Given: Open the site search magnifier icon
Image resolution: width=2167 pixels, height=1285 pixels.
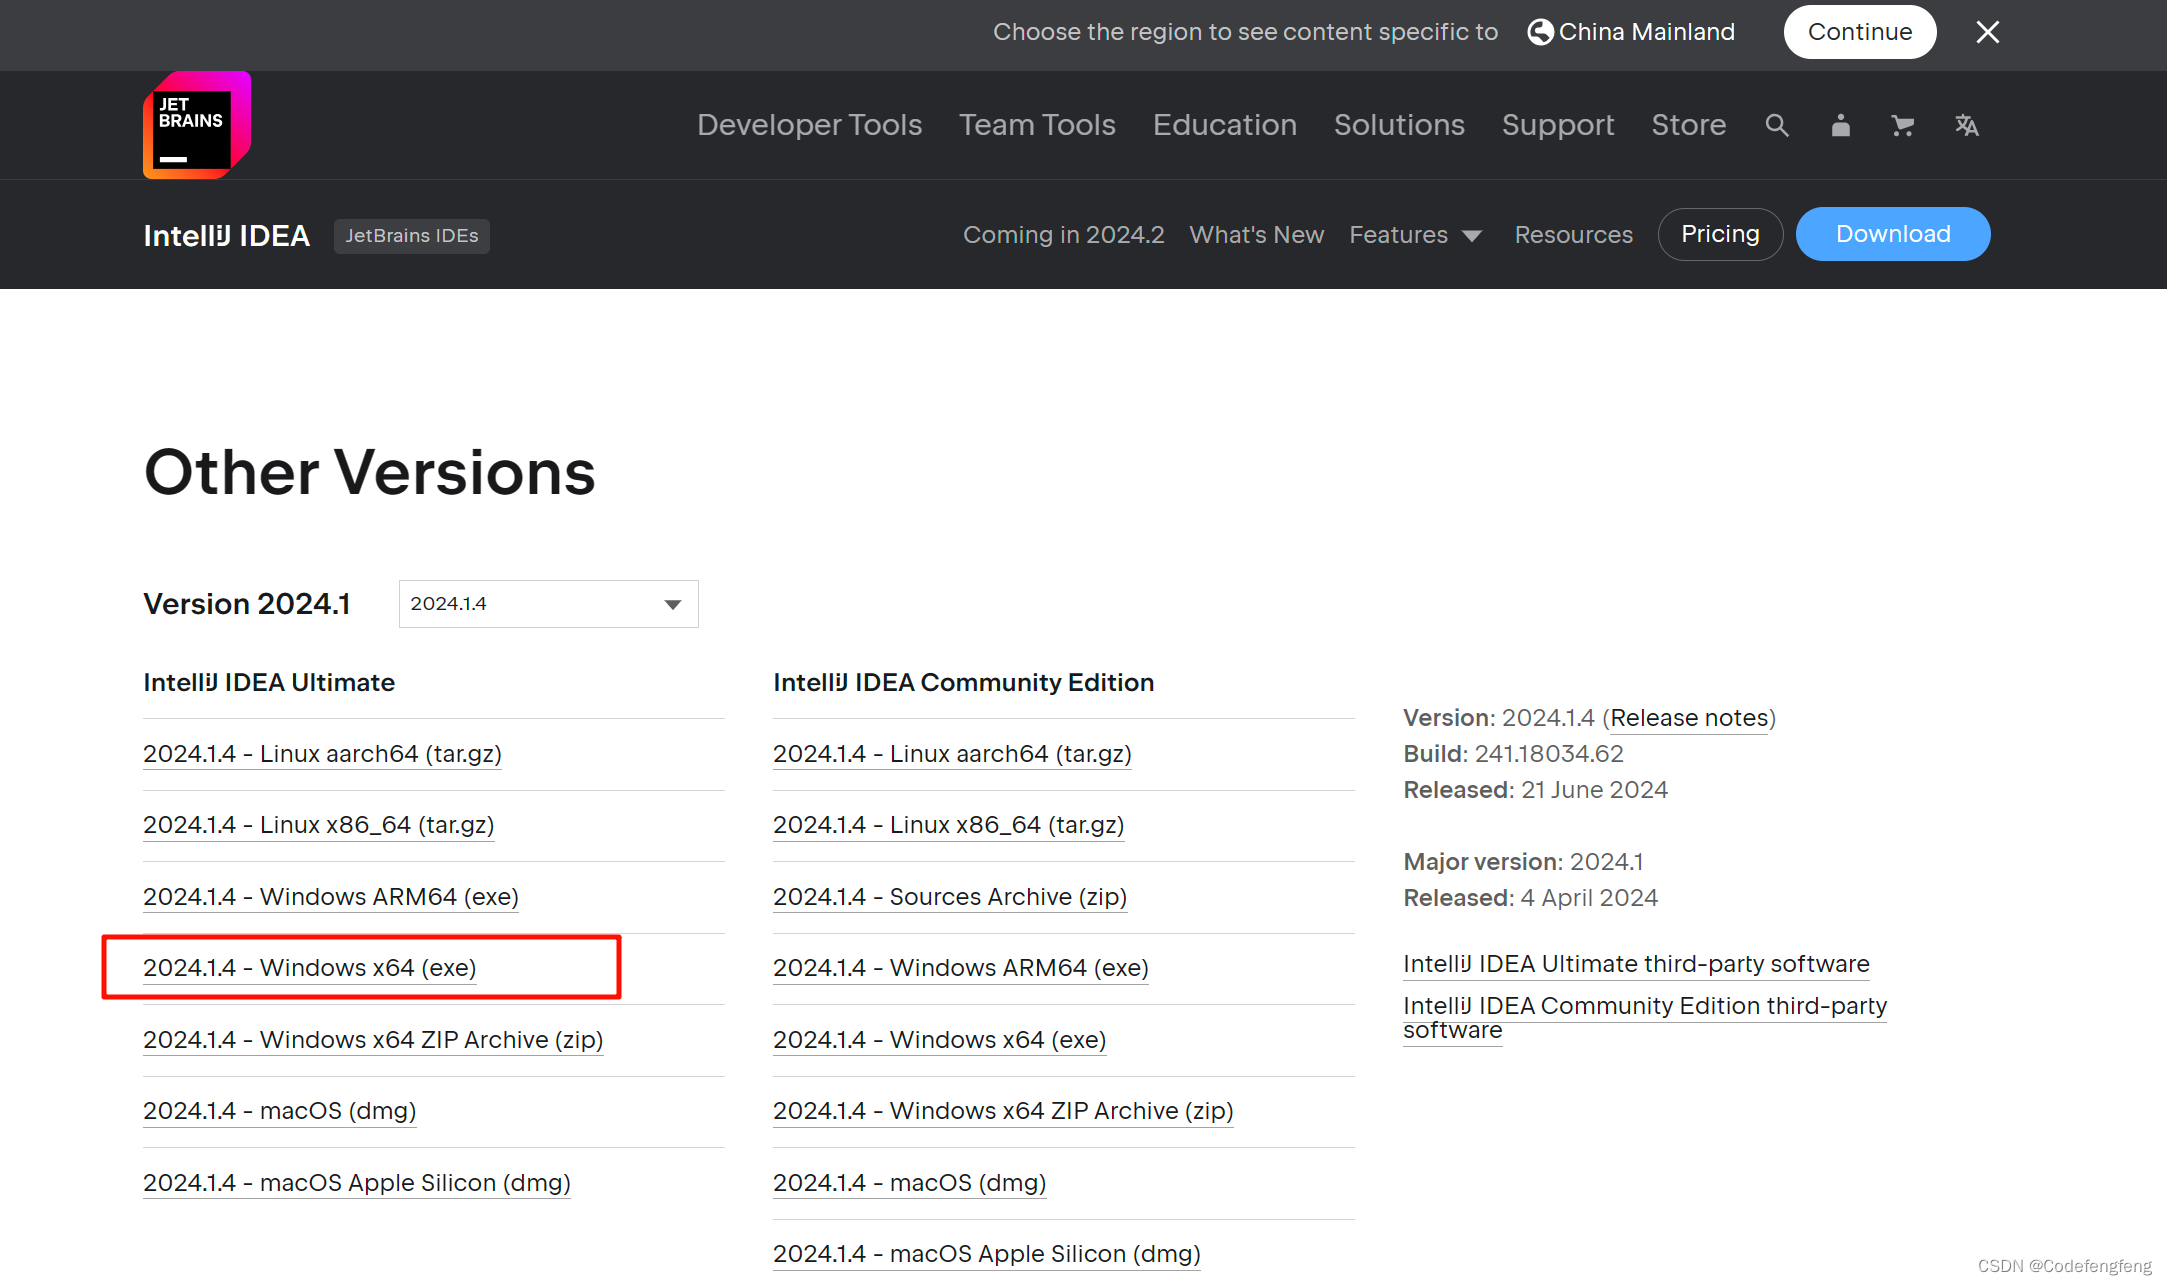Looking at the screenshot, I should pyautogui.click(x=1776, y=125).
